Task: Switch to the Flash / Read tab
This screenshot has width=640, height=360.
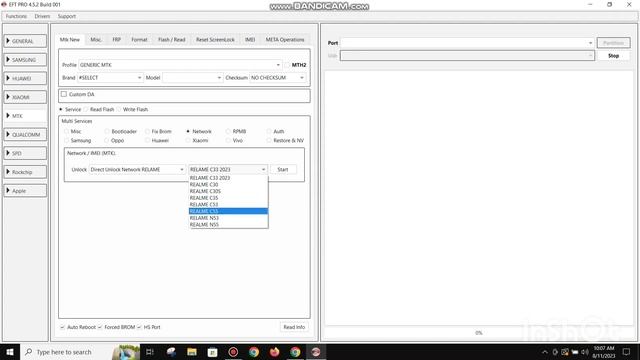Action: click(171, 40)
